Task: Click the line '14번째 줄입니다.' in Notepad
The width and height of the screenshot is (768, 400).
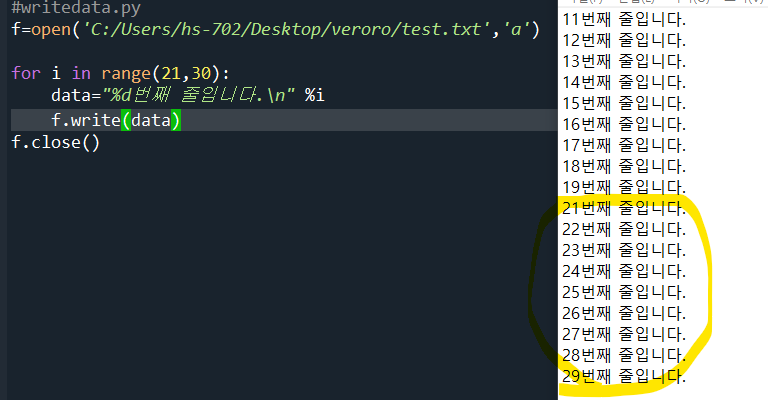Action: coord(624,83)
